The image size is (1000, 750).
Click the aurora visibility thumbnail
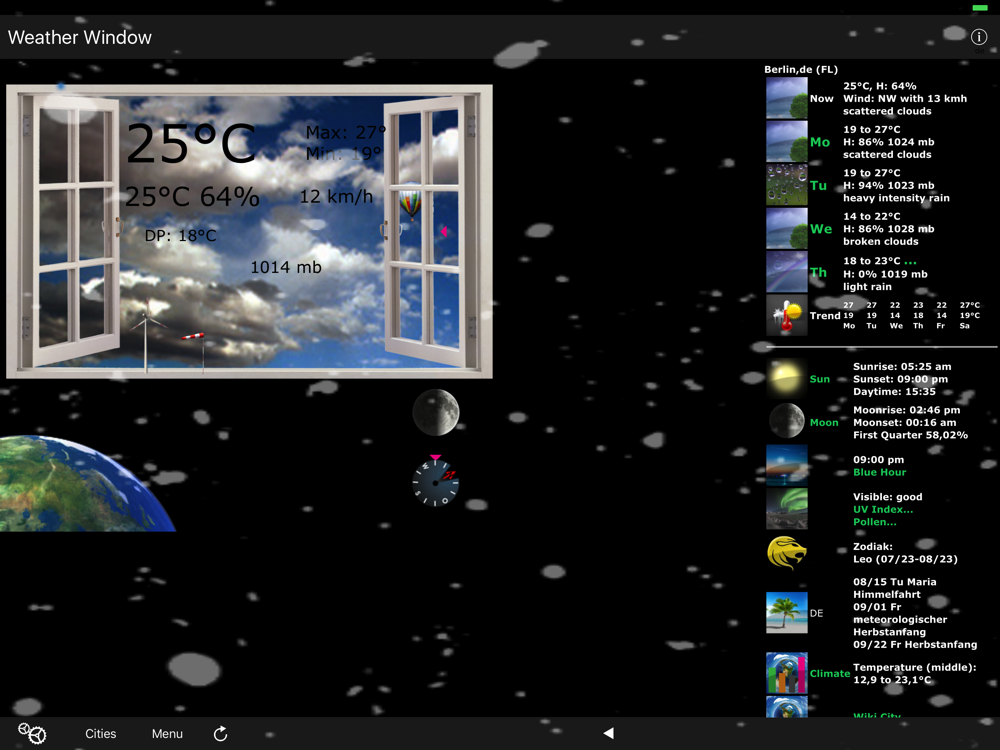[786, 508]
